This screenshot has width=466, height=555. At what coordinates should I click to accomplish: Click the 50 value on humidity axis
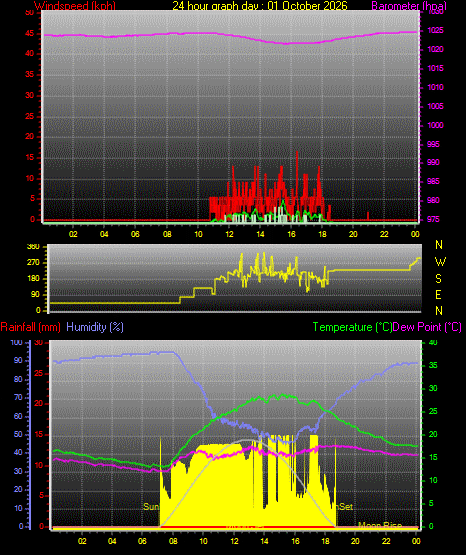pyautogui.click(x=18, y=434)
